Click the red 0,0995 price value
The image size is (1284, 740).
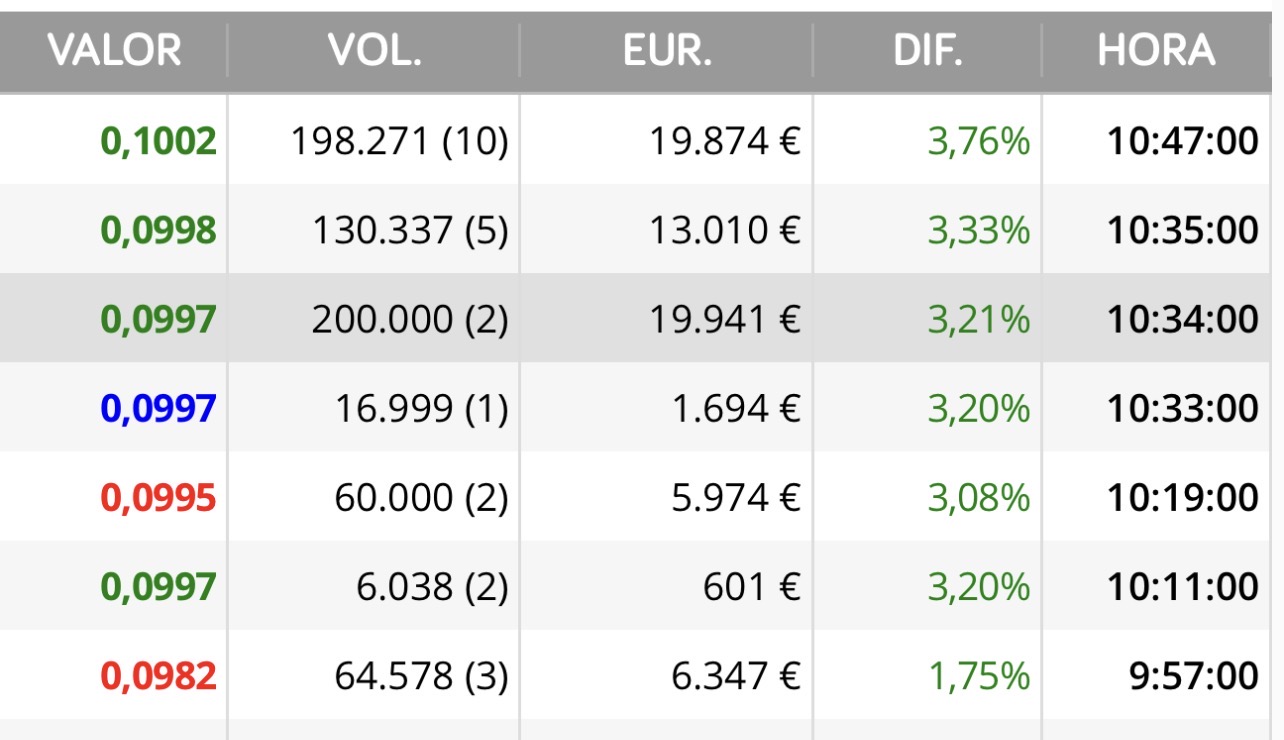[158, 497]
